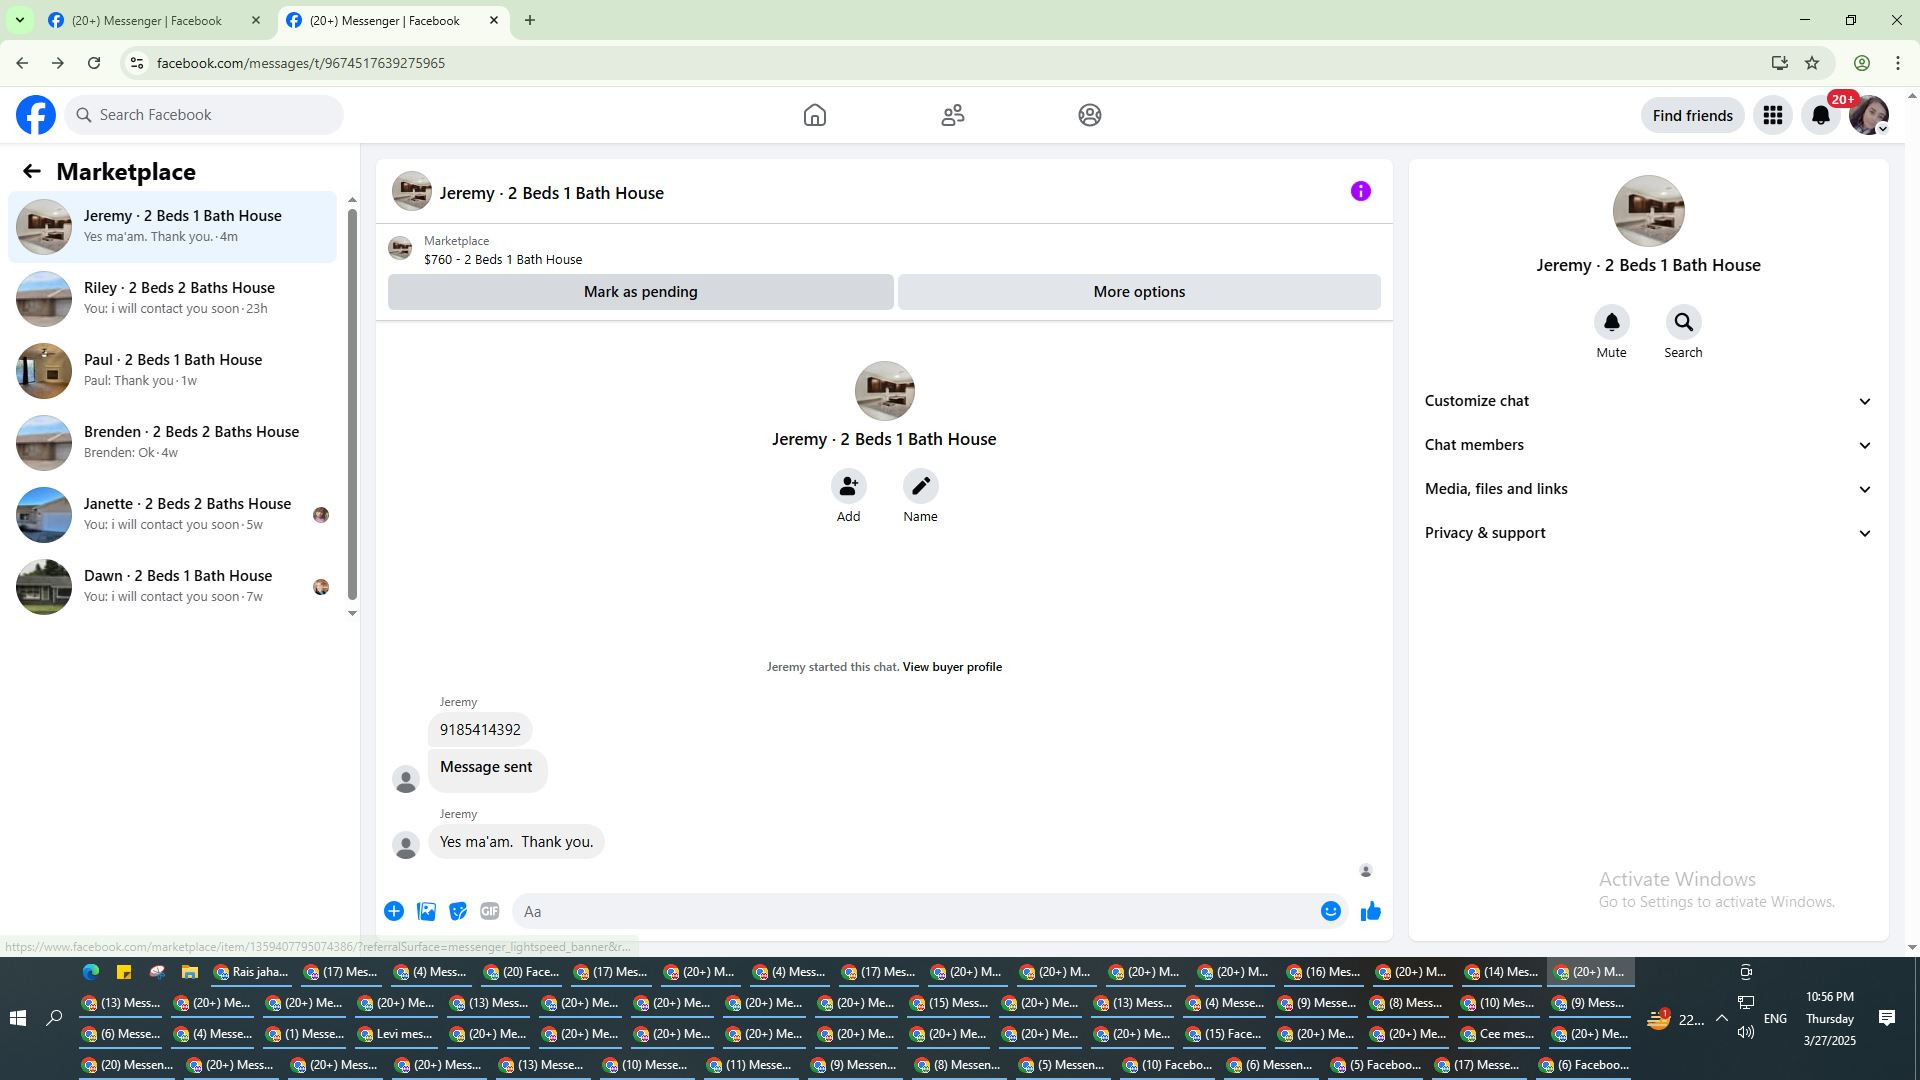1920x1080 pixels.
Task: Open File Explorer from the taskbar
Action: 189,972
